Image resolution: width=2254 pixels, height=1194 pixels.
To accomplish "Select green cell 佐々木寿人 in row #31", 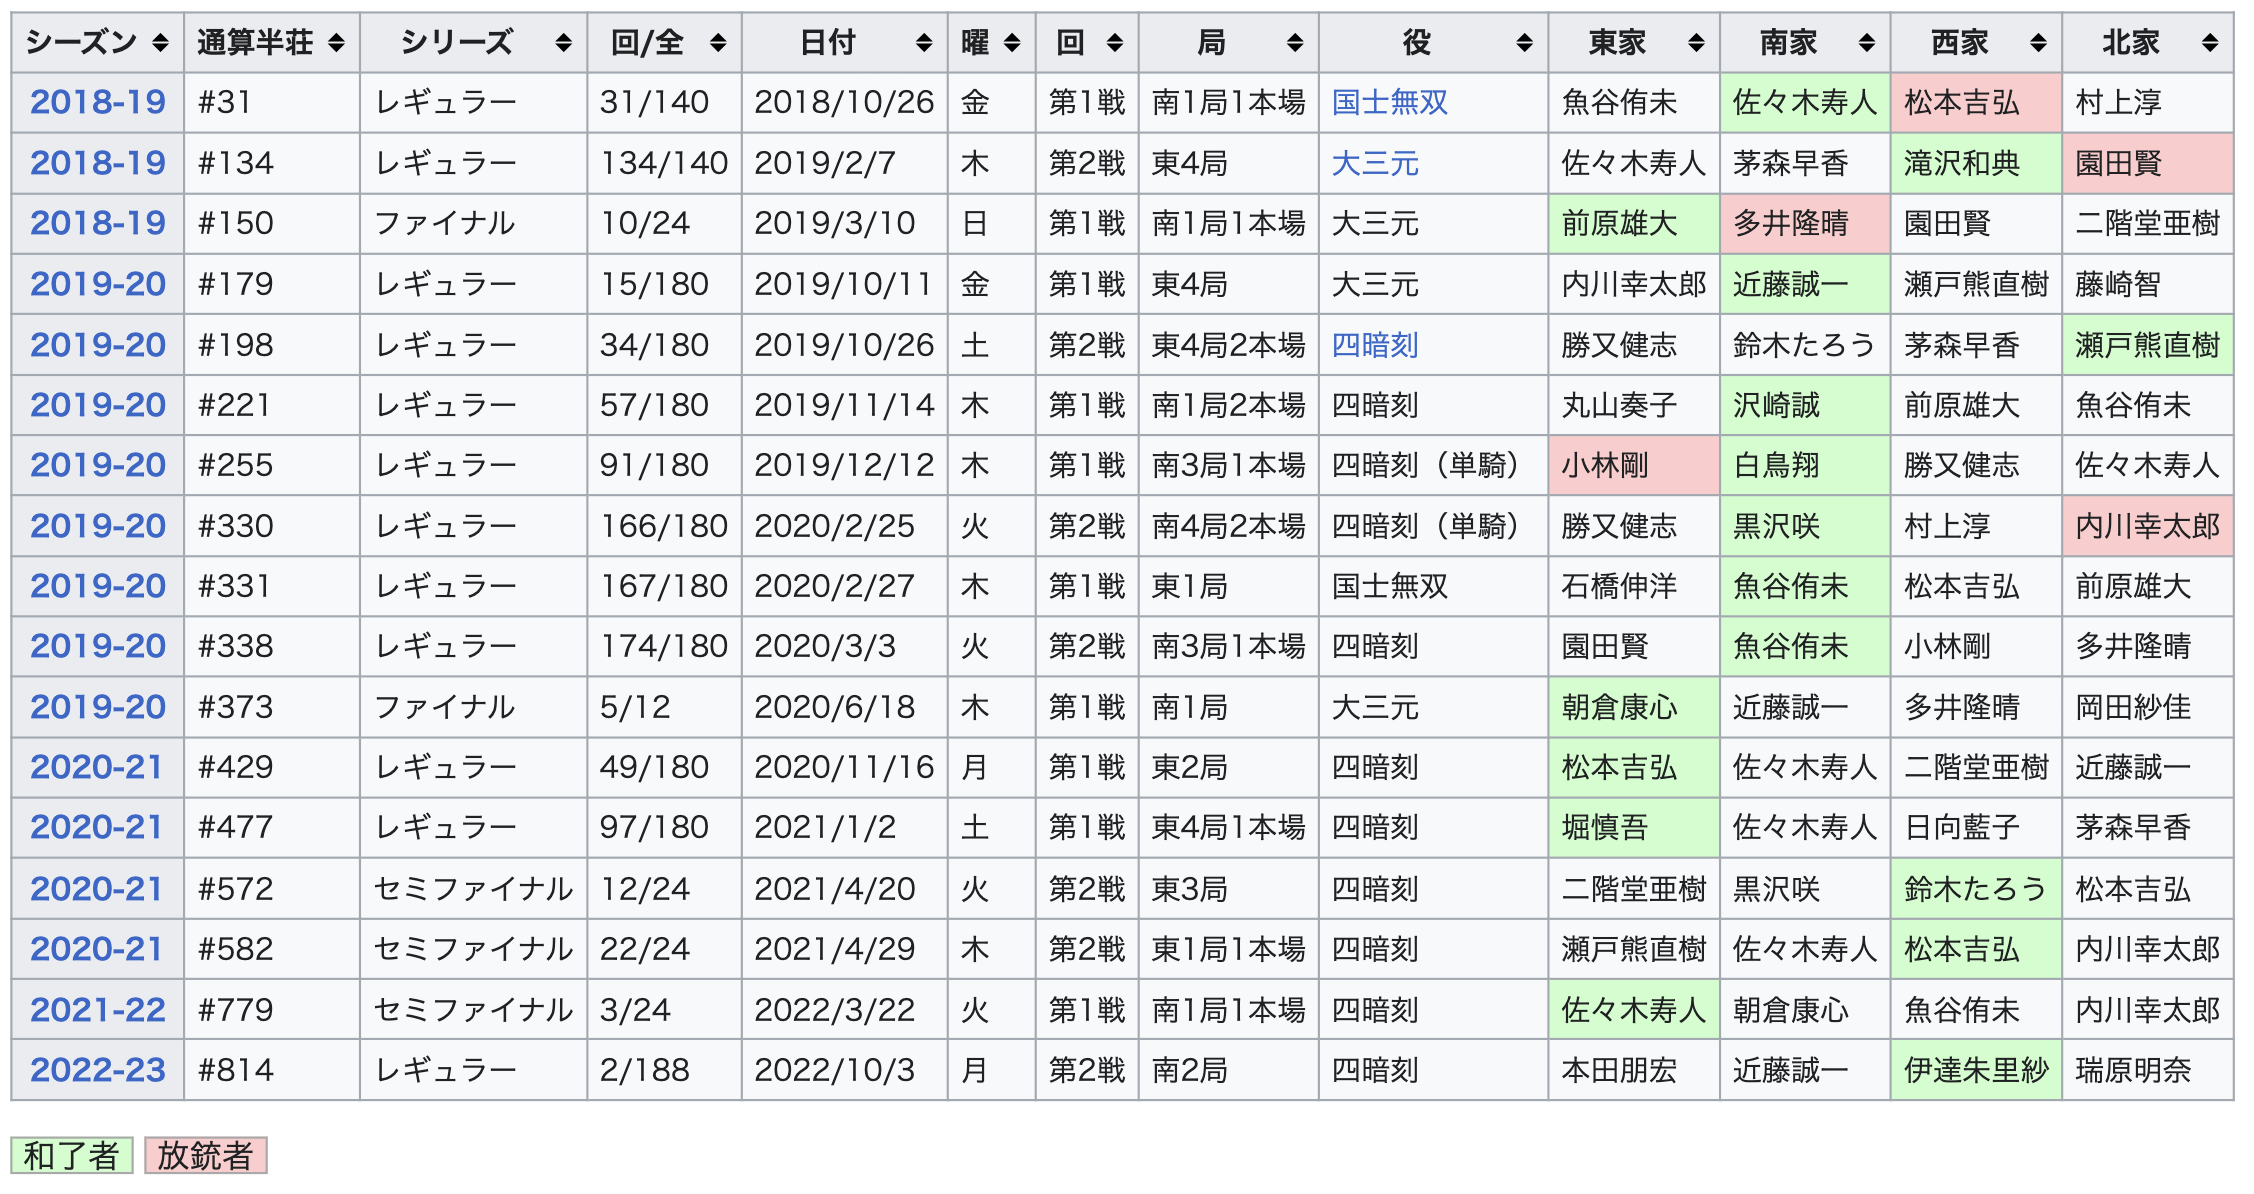I will pyautogui.click(x=1805, y=102).
